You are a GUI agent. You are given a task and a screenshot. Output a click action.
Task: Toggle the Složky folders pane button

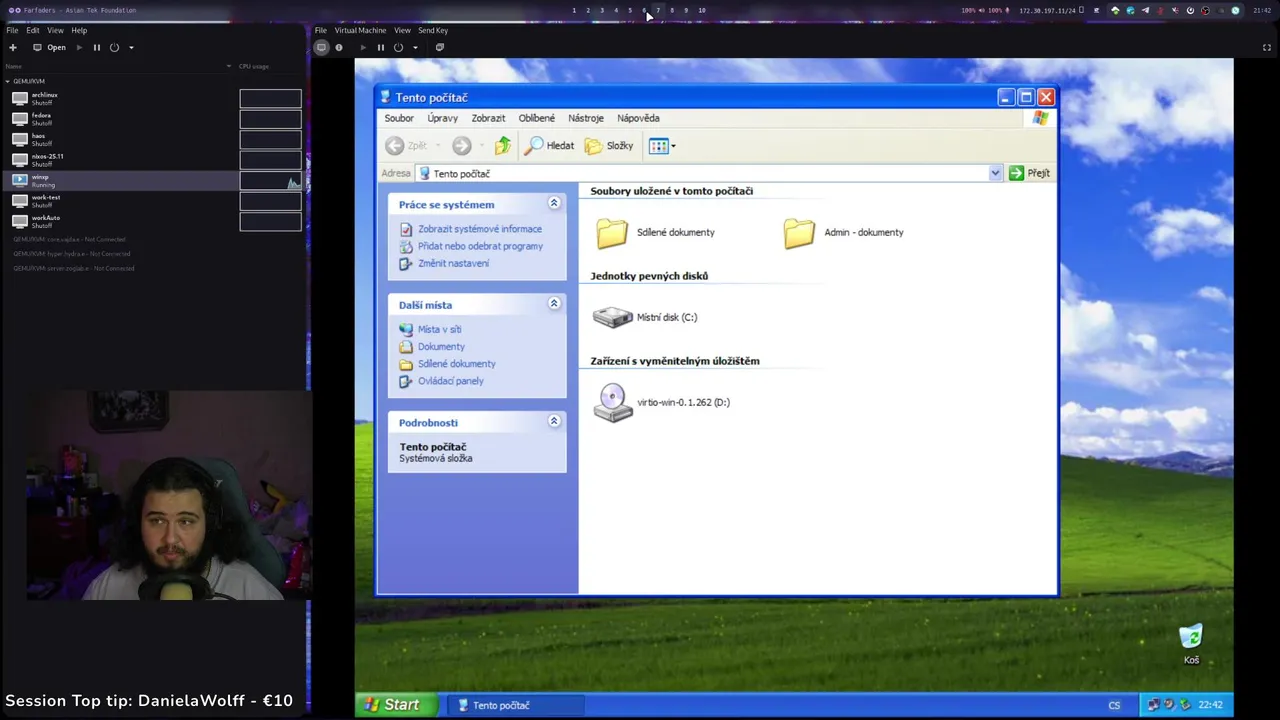(x=609, y=146)
